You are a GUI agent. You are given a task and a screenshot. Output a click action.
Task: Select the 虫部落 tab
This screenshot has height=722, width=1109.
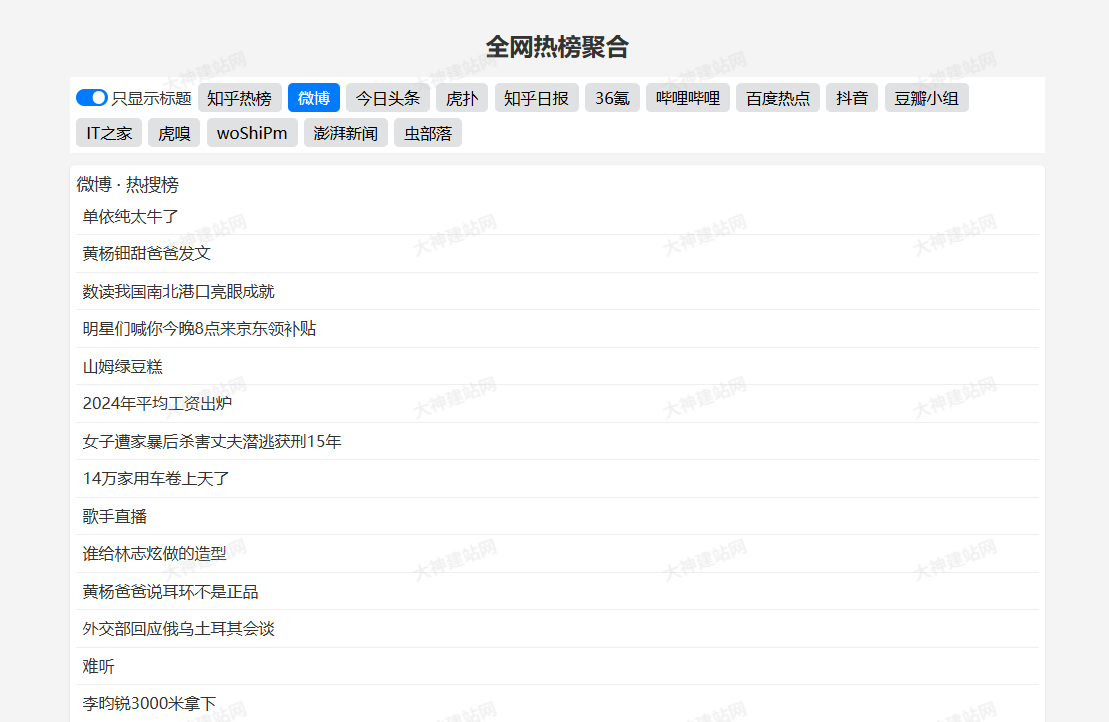point(428,133)
